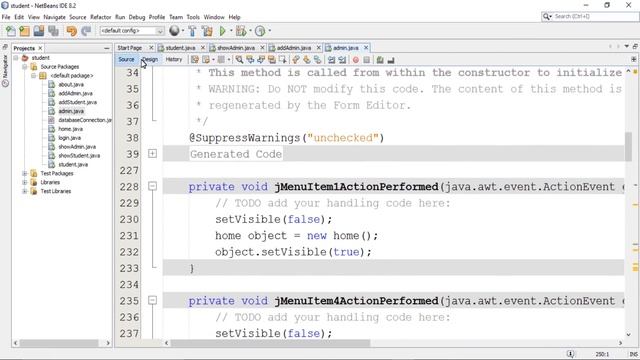Click the Find Previous Occurrence icon
The width and height of the screenshot is (640, 360).
250,60
